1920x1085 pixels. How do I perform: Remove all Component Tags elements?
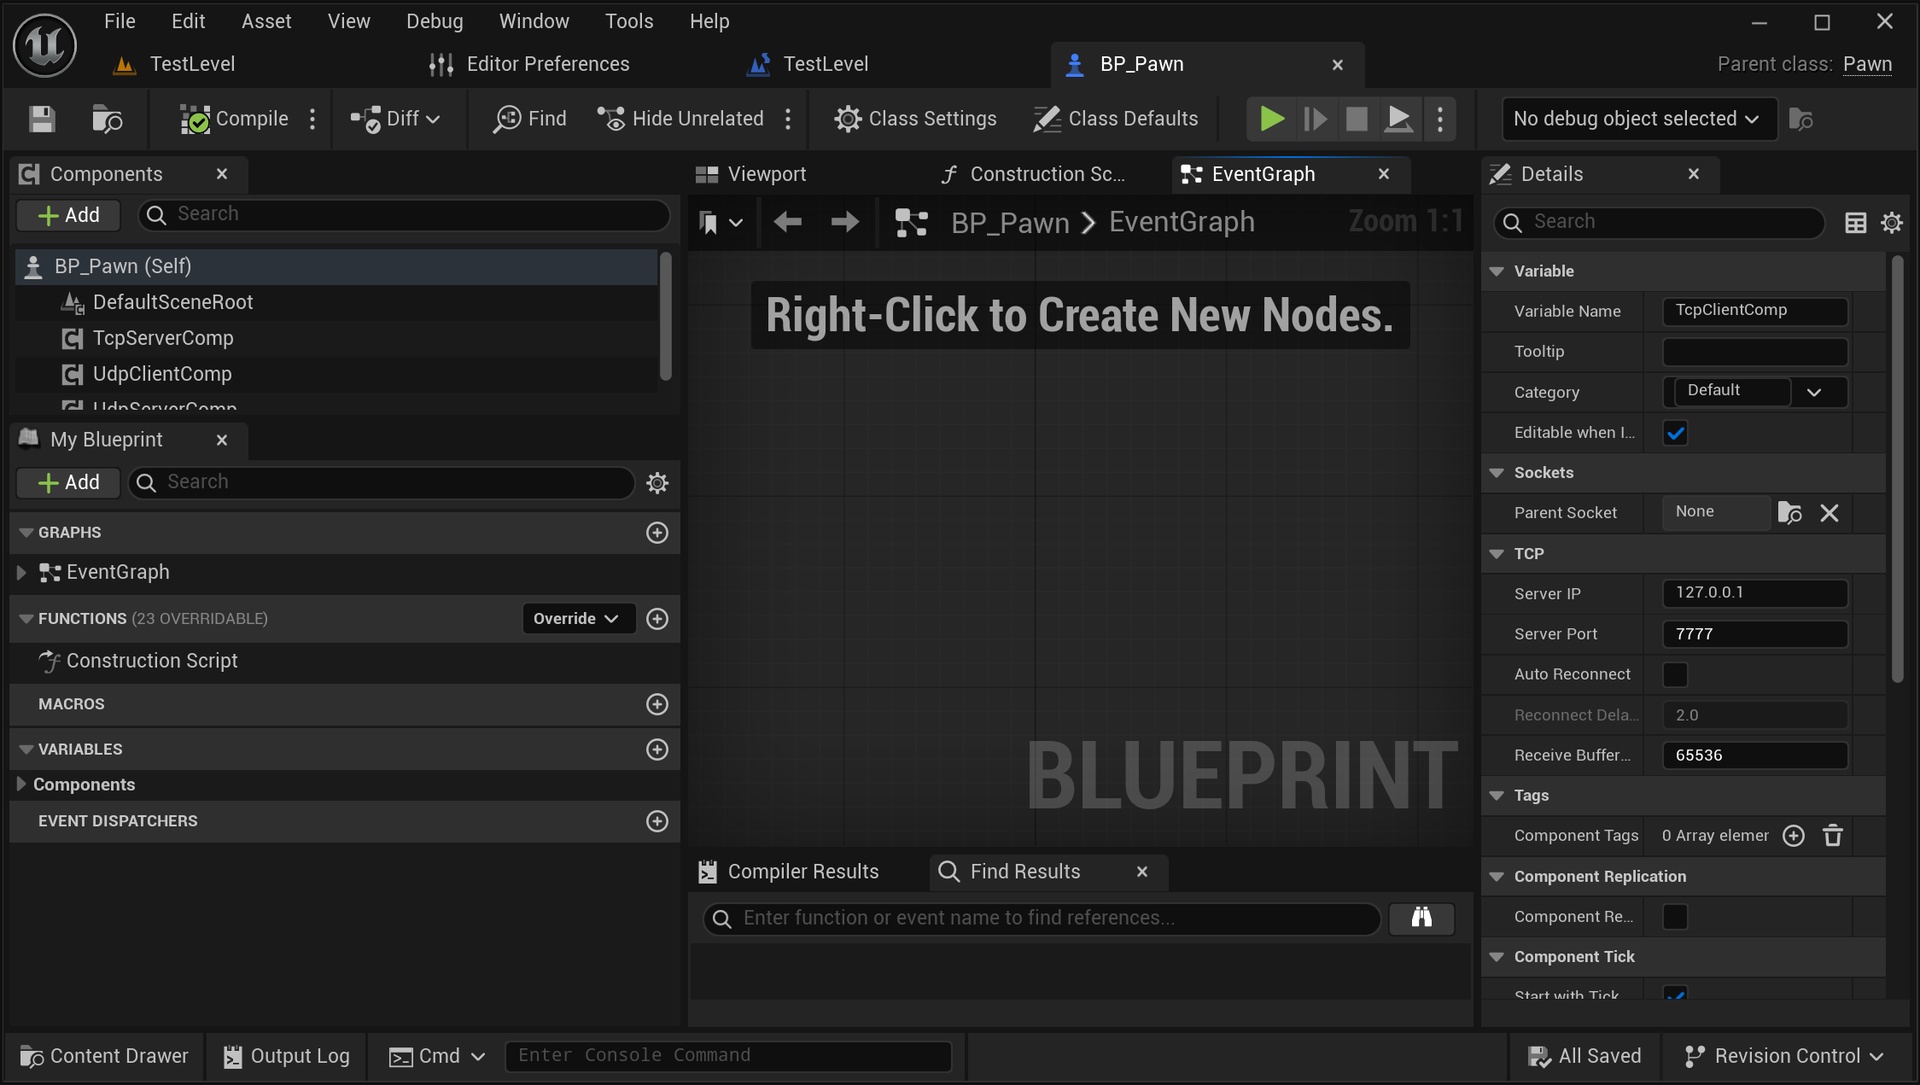[1833, 836]
